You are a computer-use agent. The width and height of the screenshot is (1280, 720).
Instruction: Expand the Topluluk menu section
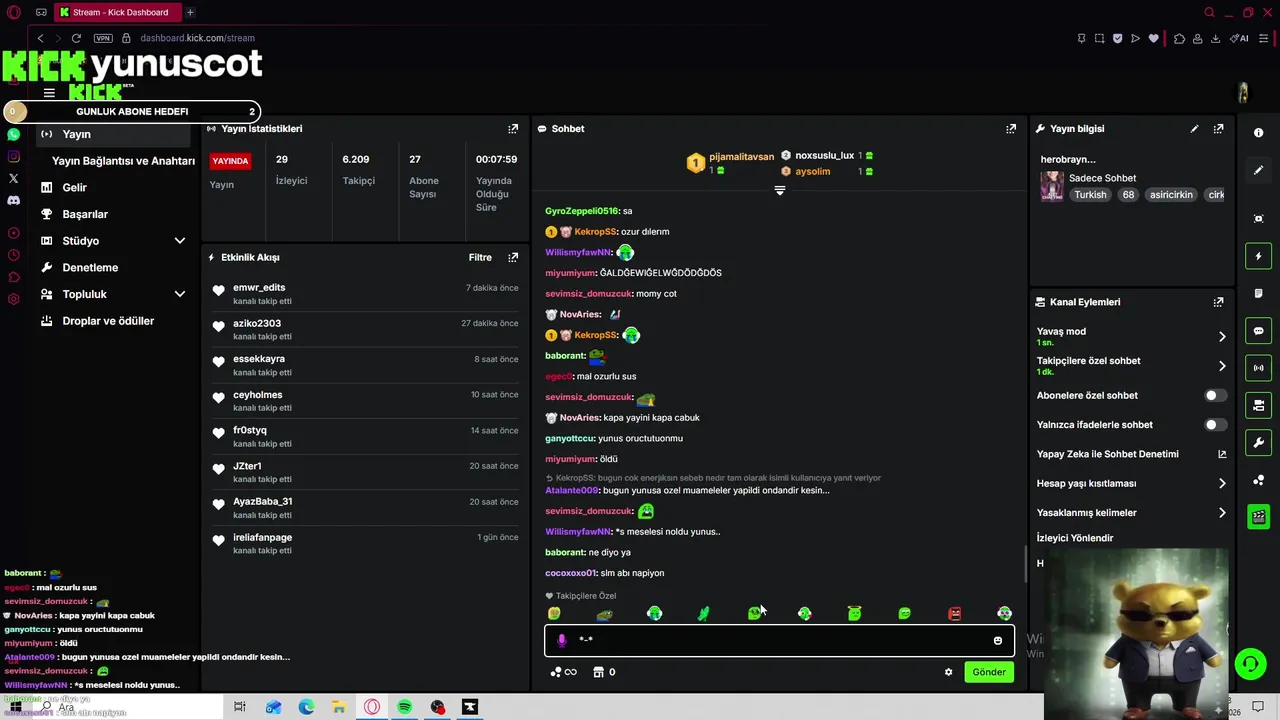pyautogui.click(x=180, y=294)
